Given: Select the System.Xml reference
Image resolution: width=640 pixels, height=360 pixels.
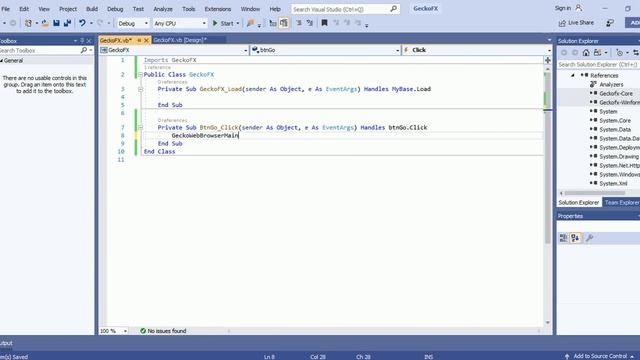Looking at the screenshot, I should 613,183.
